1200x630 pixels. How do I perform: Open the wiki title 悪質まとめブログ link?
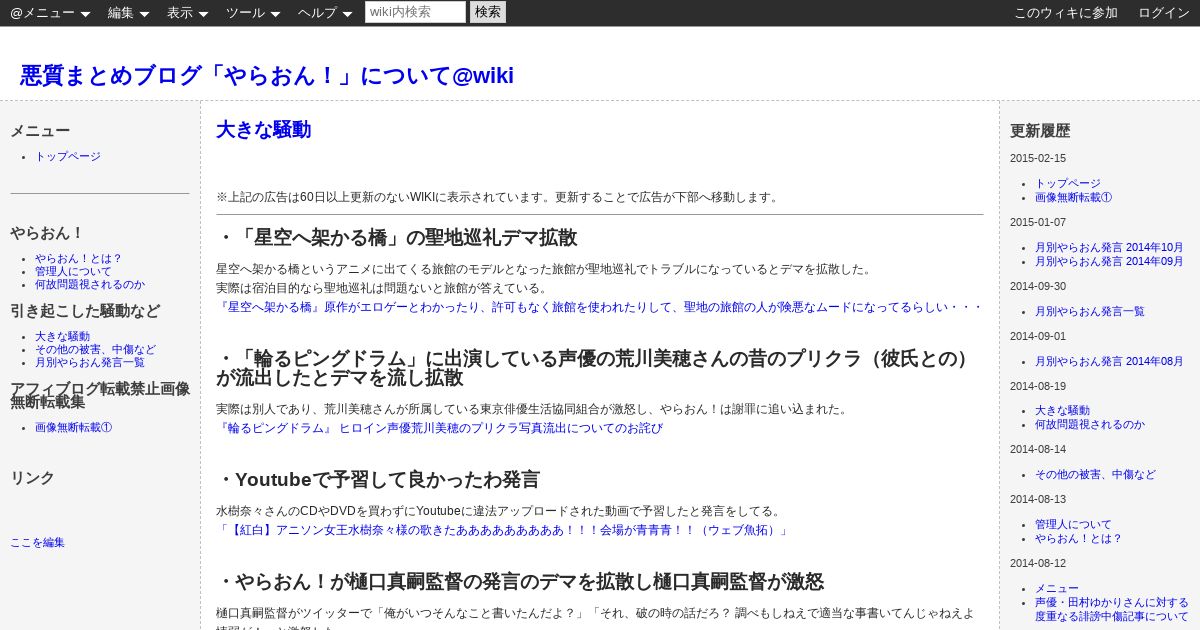(x=267, y=75)
